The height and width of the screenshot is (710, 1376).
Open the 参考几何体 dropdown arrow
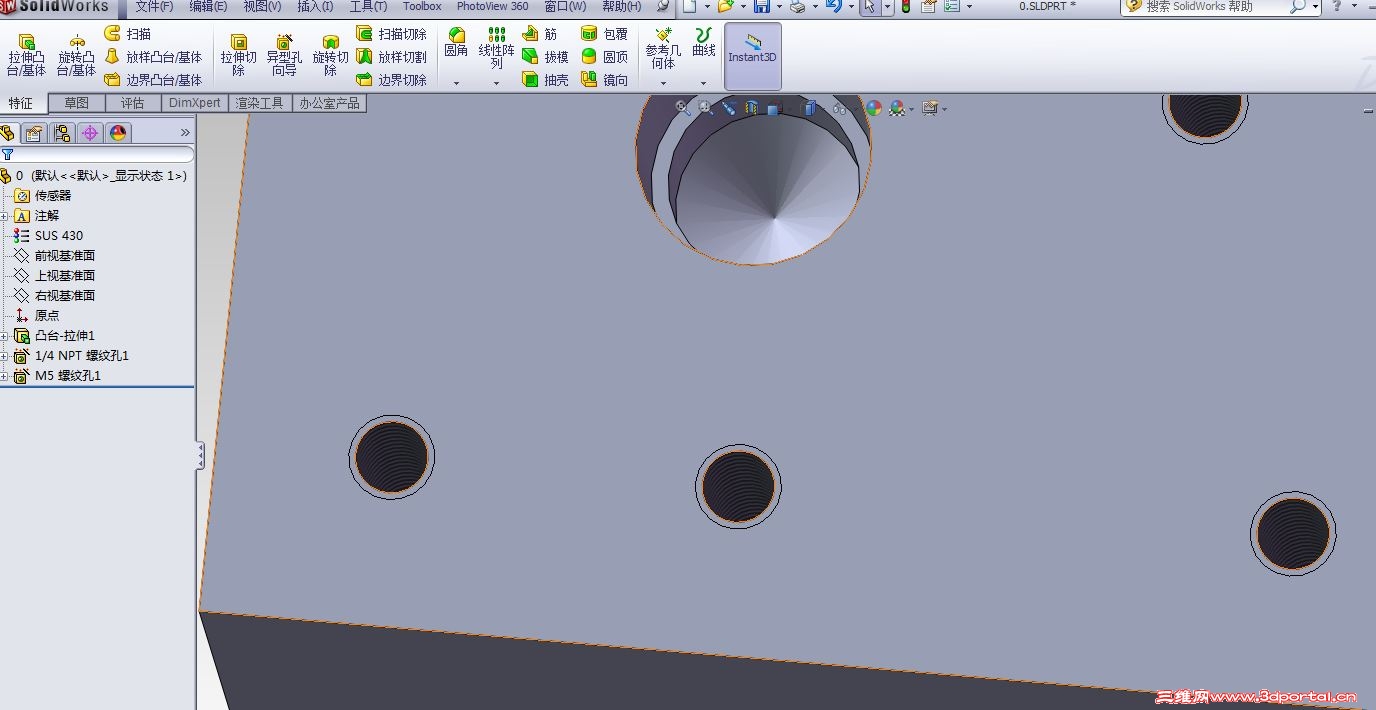662,83
